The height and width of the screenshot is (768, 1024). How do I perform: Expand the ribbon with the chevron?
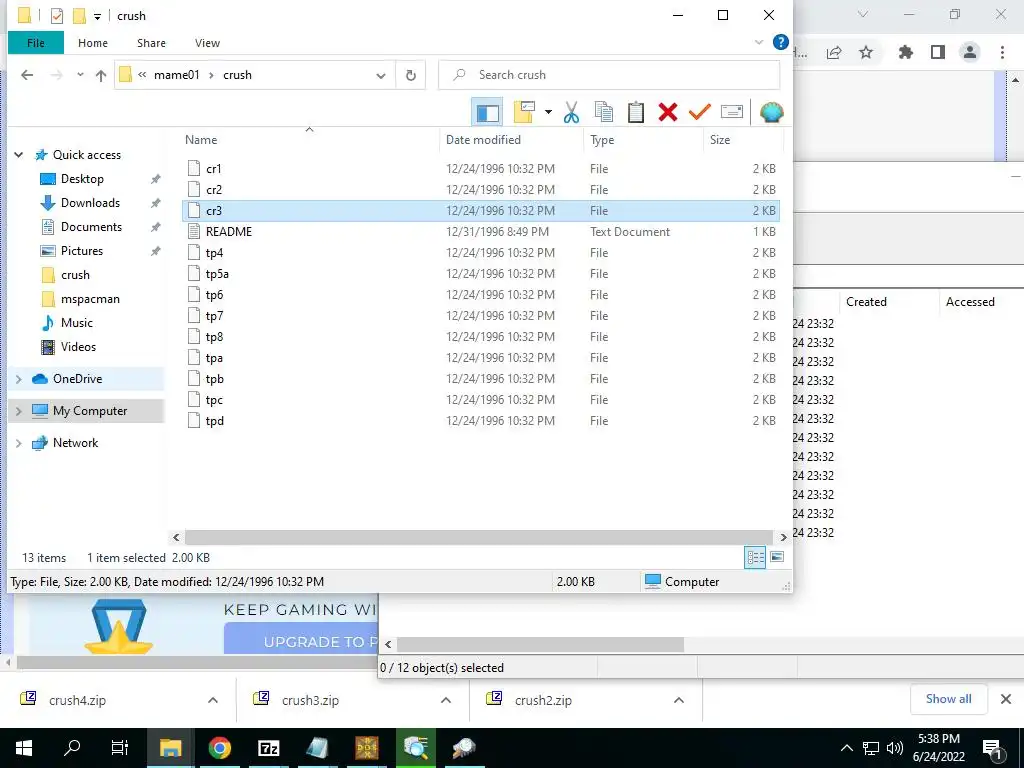point(759,42)
